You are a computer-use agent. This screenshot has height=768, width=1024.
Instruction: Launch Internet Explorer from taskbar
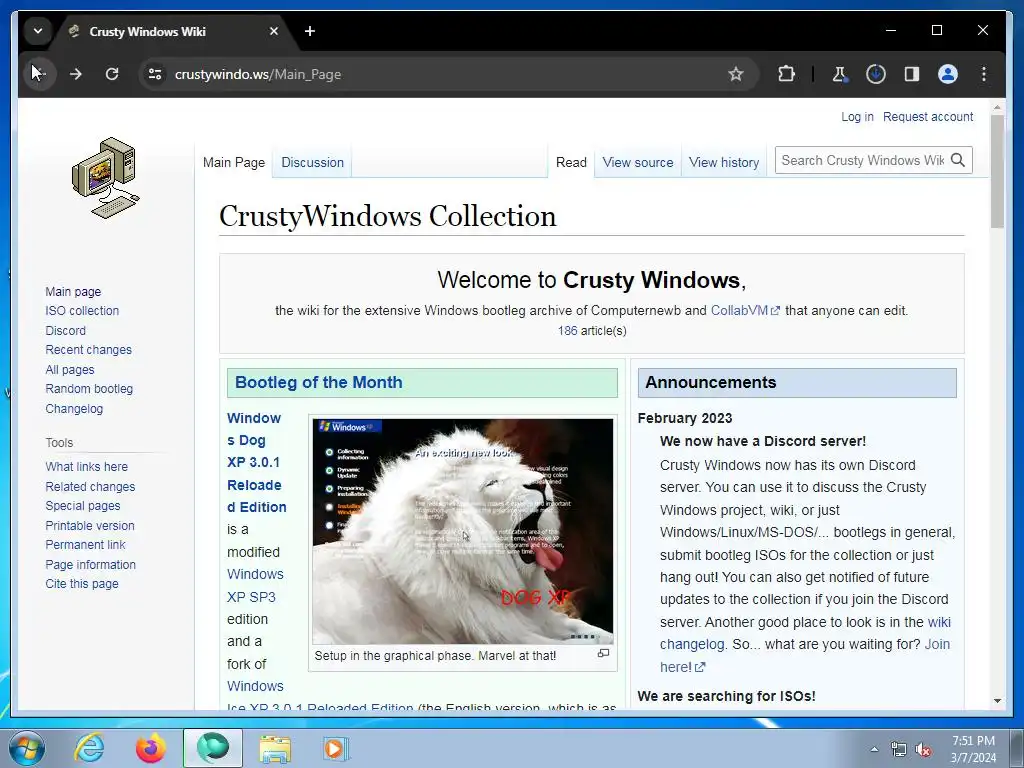(x=89, y=748)
